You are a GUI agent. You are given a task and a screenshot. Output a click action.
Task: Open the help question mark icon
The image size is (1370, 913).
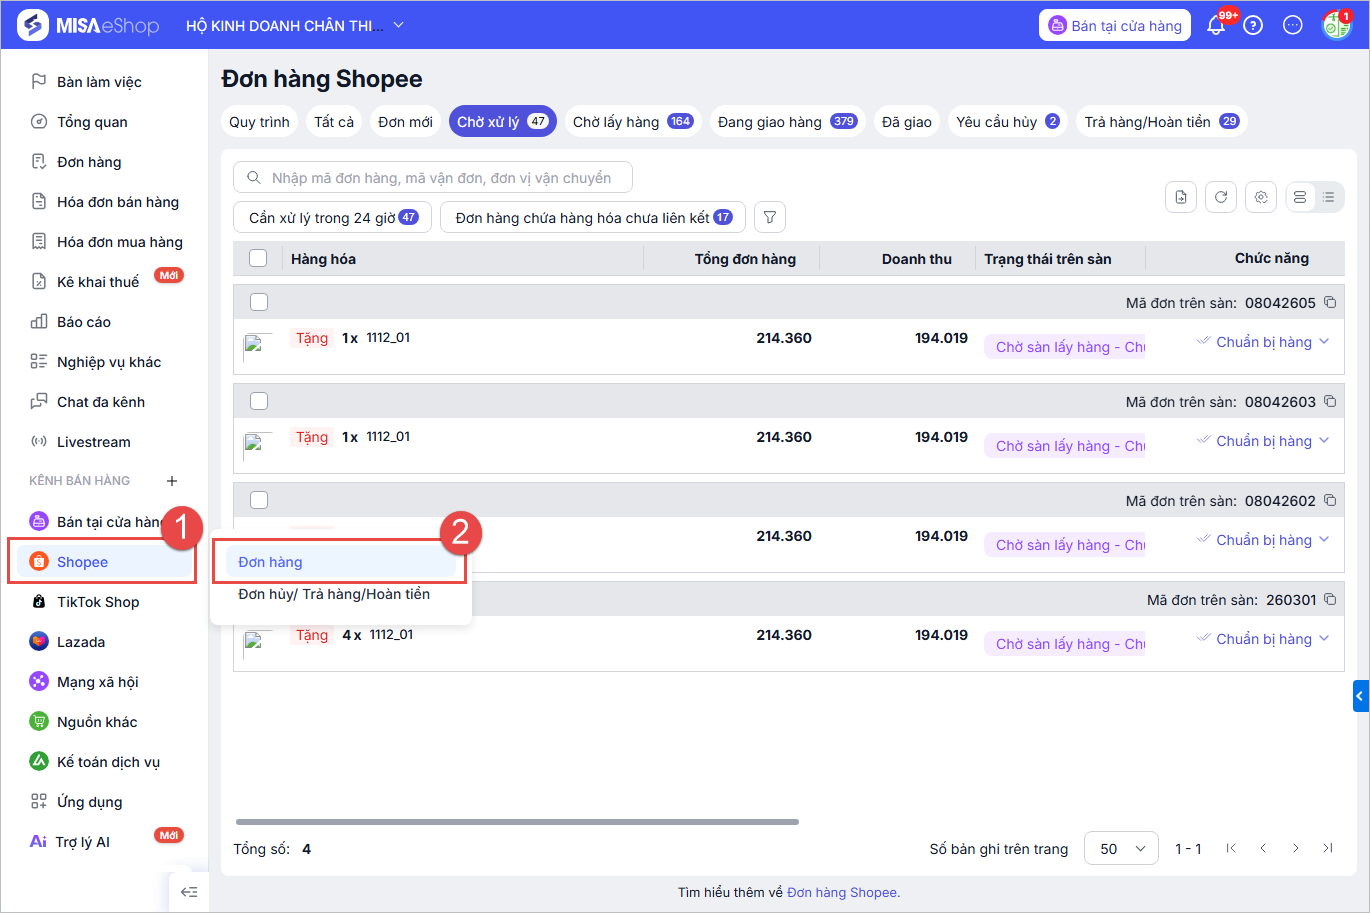tap(1253, 25)
